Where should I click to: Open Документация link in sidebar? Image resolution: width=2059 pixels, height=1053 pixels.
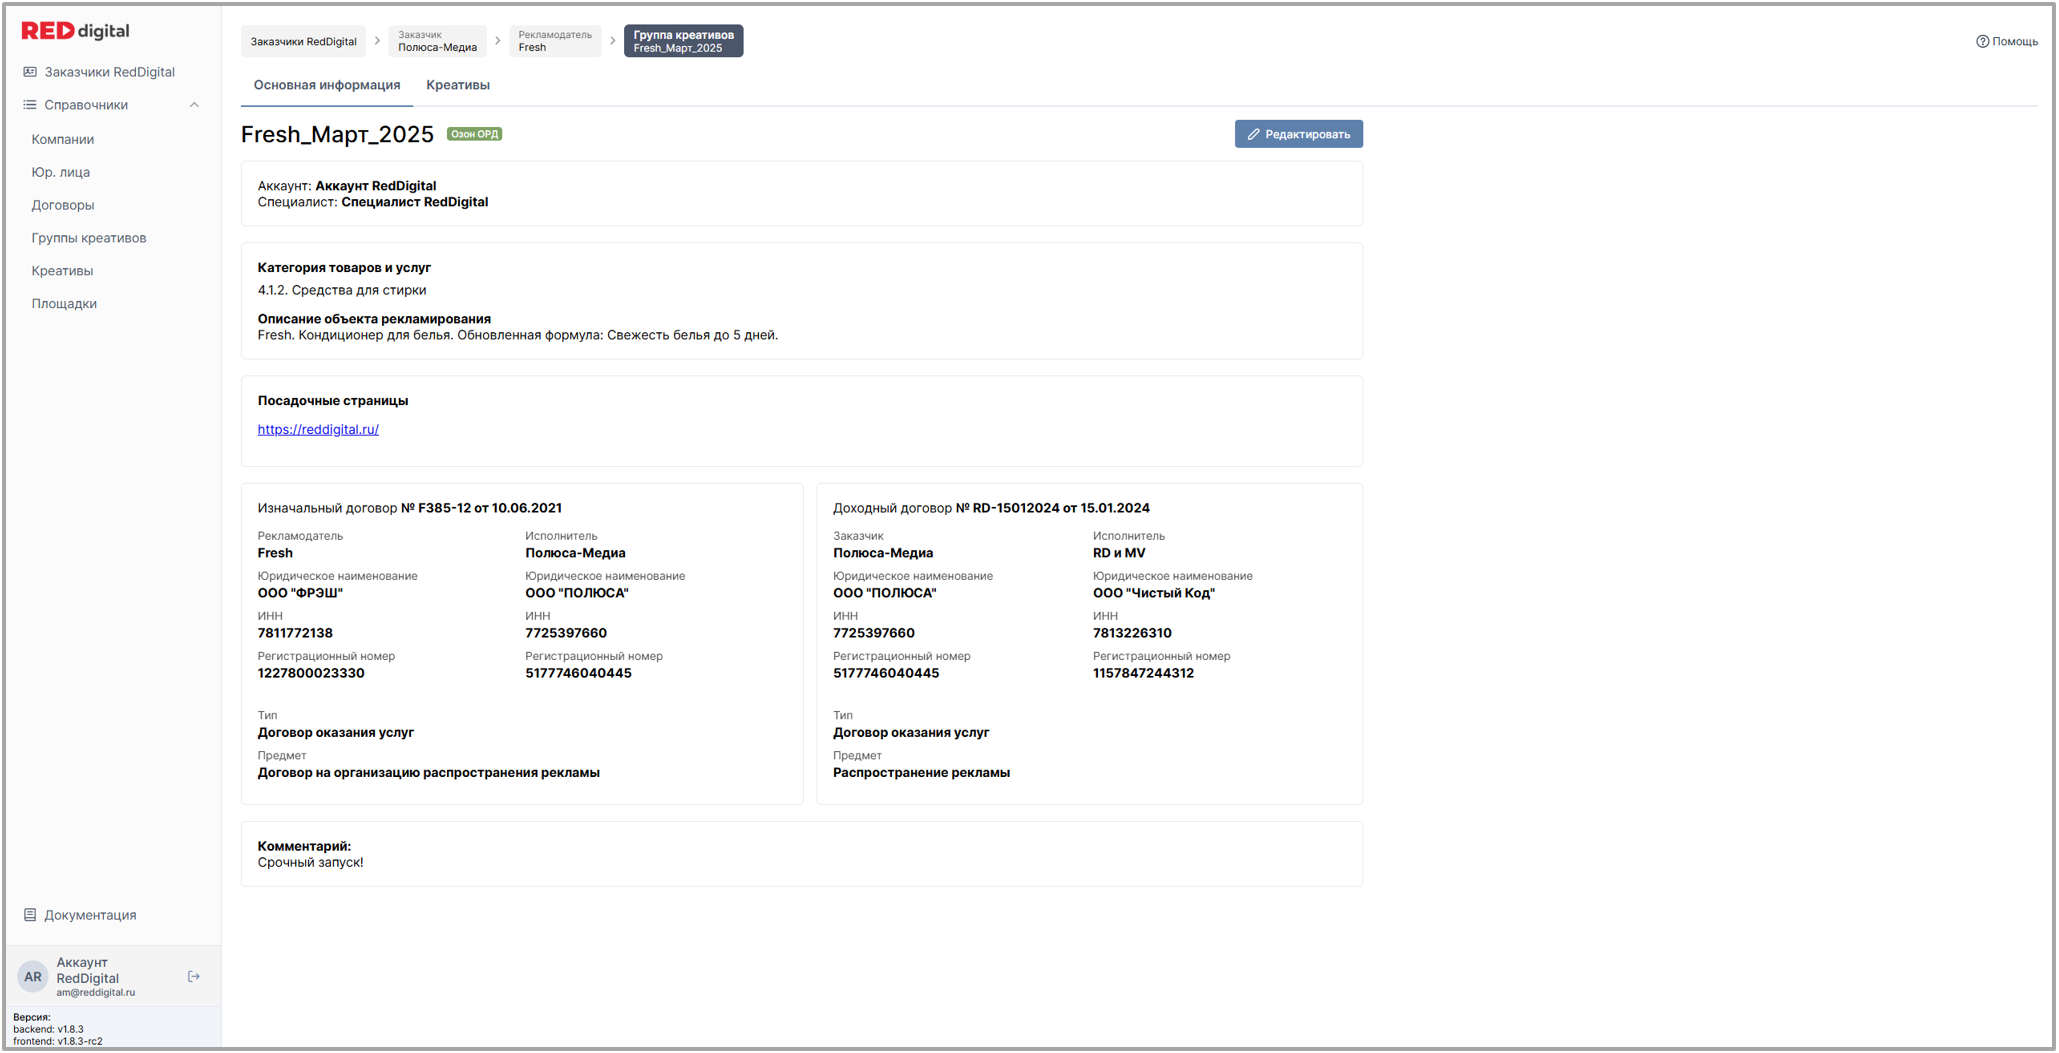click(x=90, y=915)
